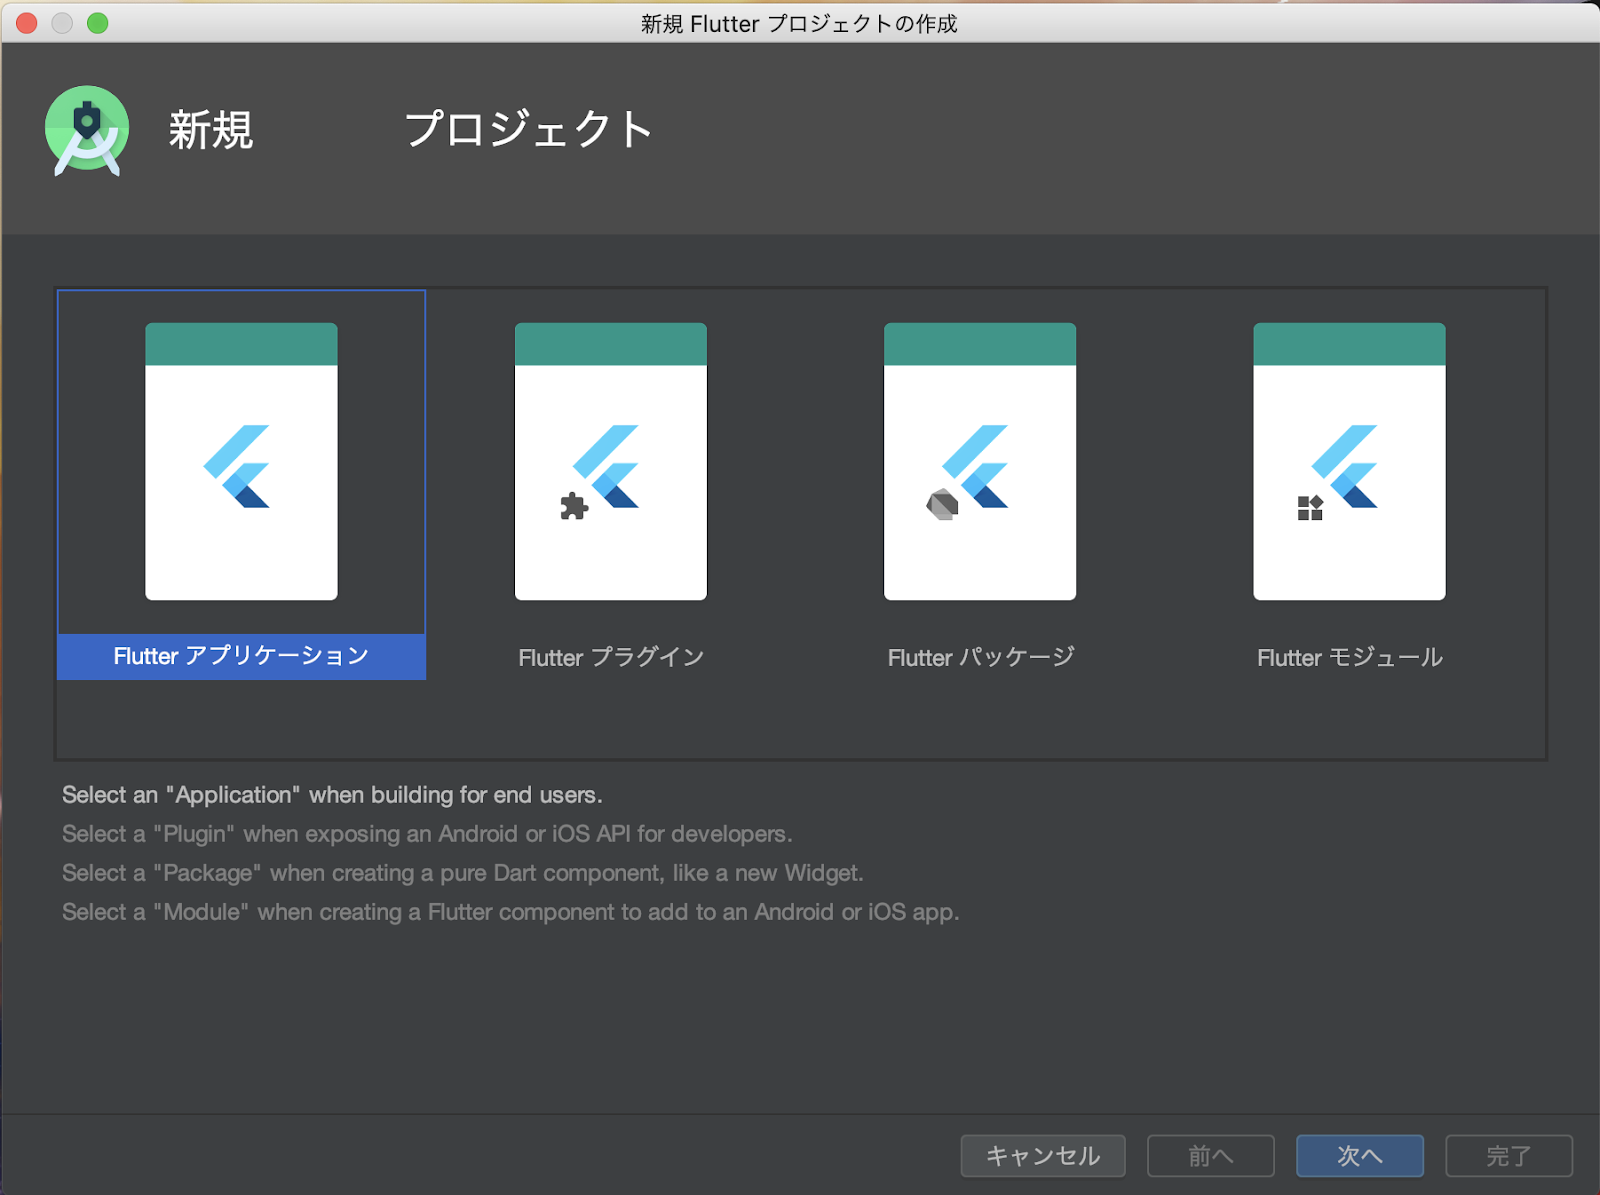Click the Android Studio logo icon
This screenshot has height=1195, width=1600.
pos(87,131)
